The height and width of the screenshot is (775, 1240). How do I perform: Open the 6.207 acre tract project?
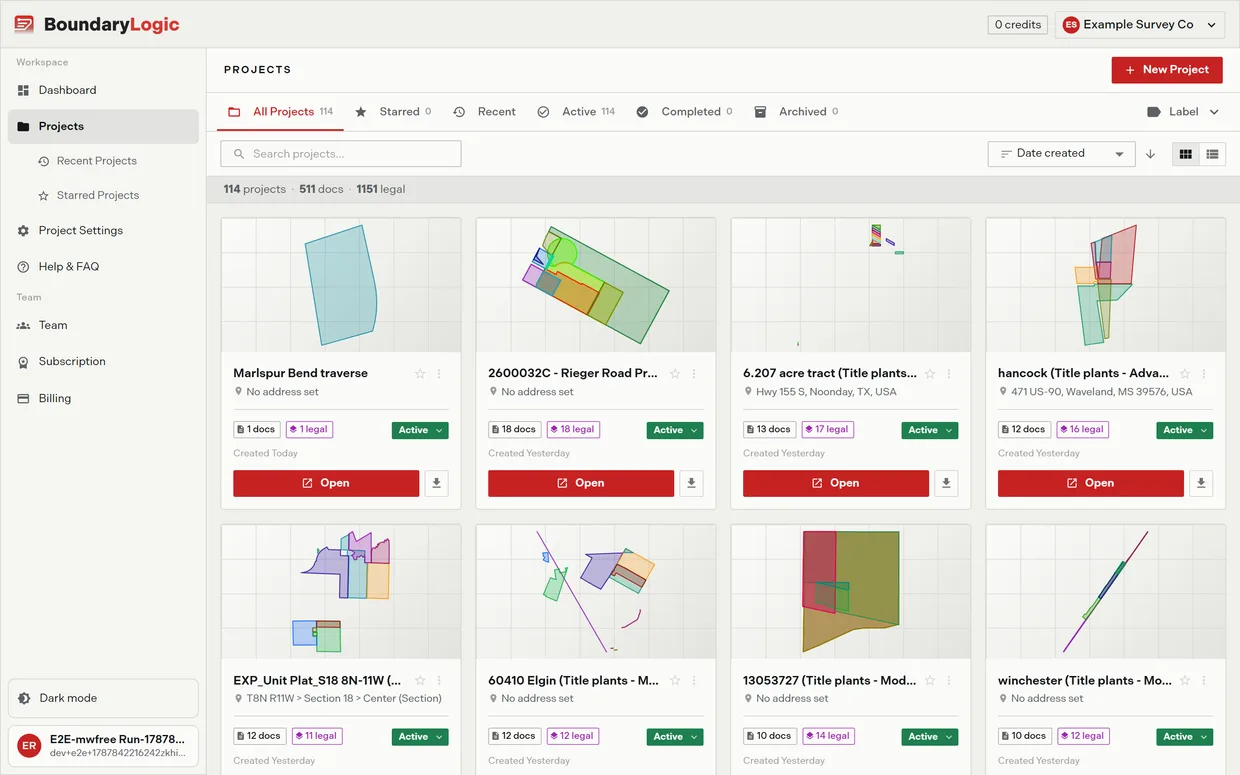click(836, 483)
